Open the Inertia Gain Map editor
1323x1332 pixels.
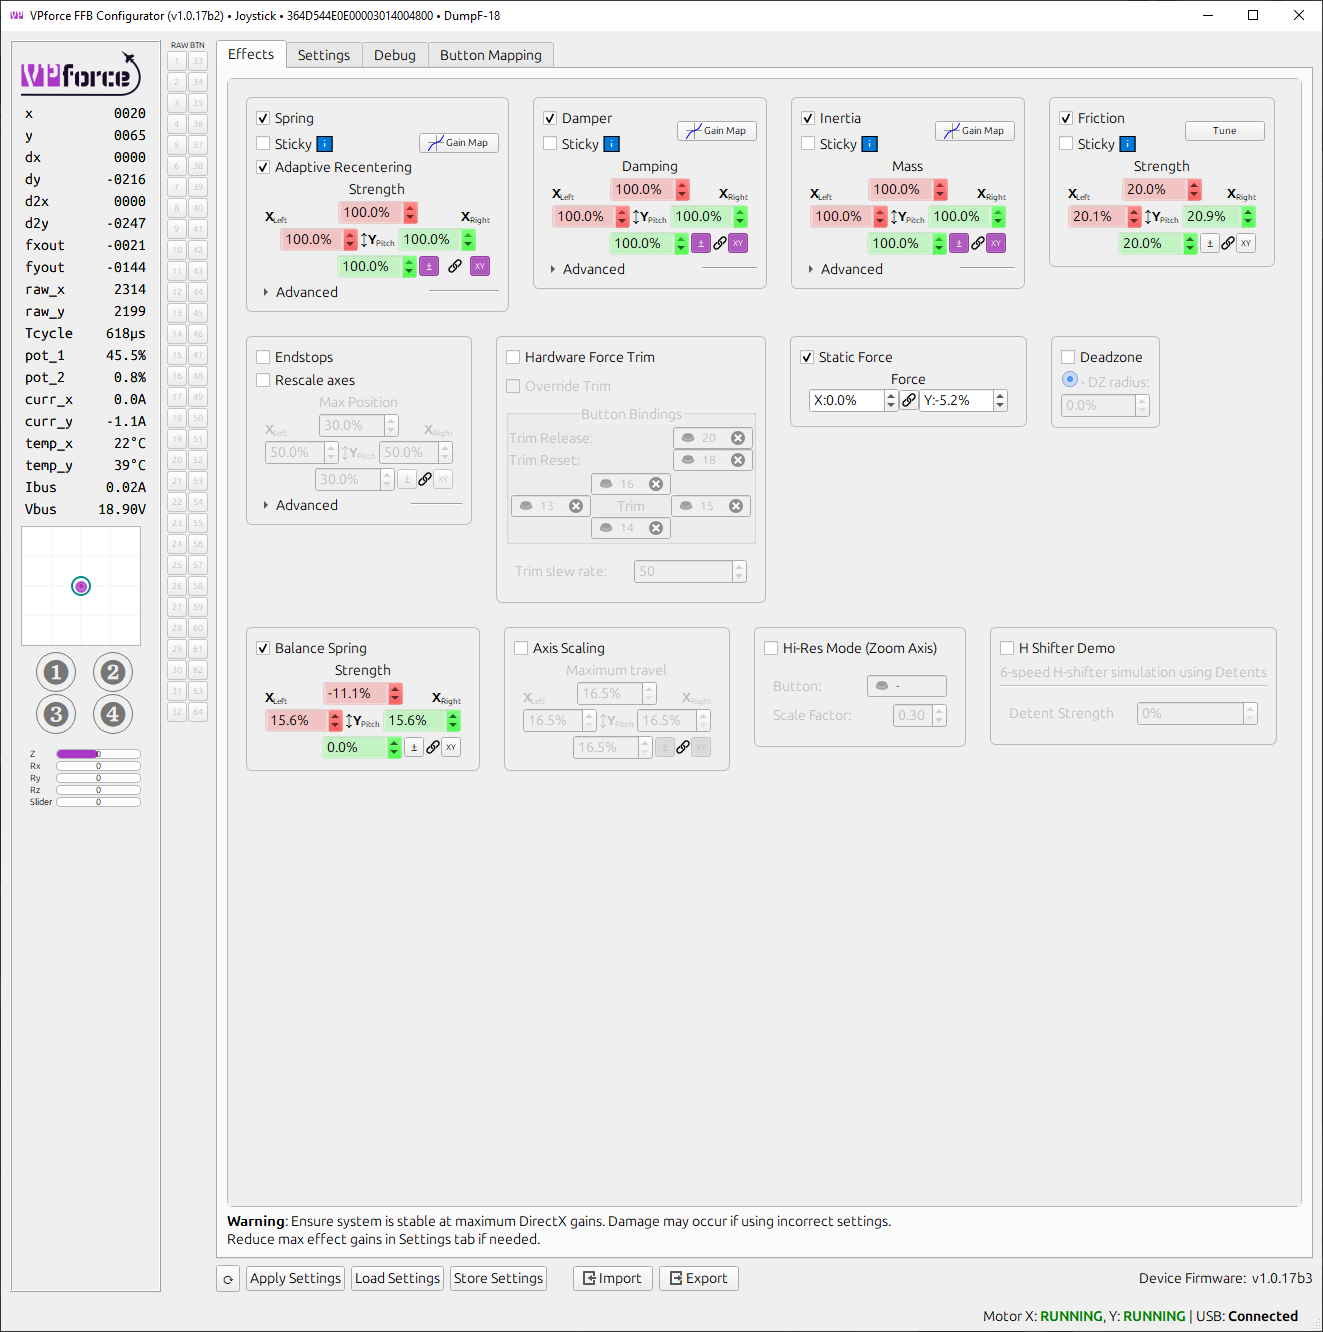[x=973, y=130]
